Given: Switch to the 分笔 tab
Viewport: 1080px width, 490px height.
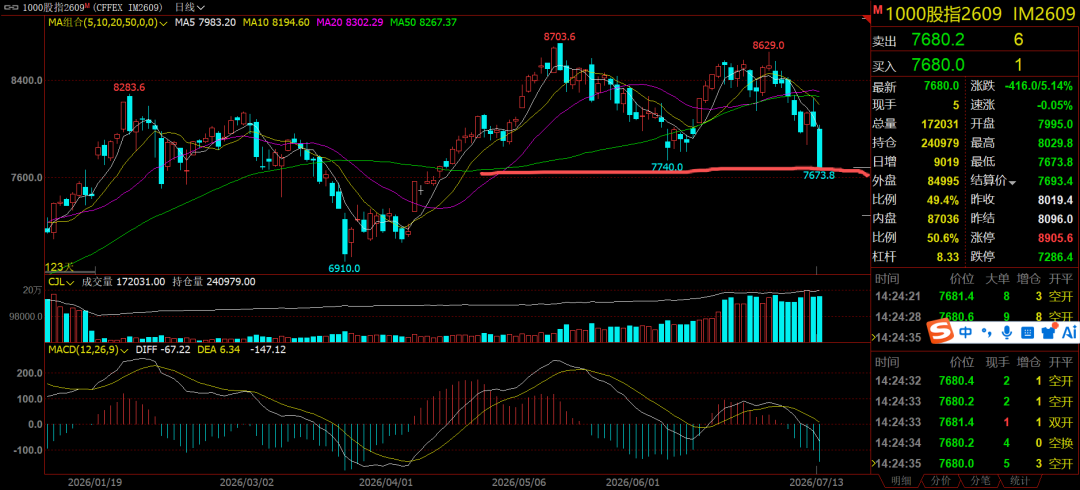Looking at the screenshot, I should pyautogui.click(x=980, y=481).
